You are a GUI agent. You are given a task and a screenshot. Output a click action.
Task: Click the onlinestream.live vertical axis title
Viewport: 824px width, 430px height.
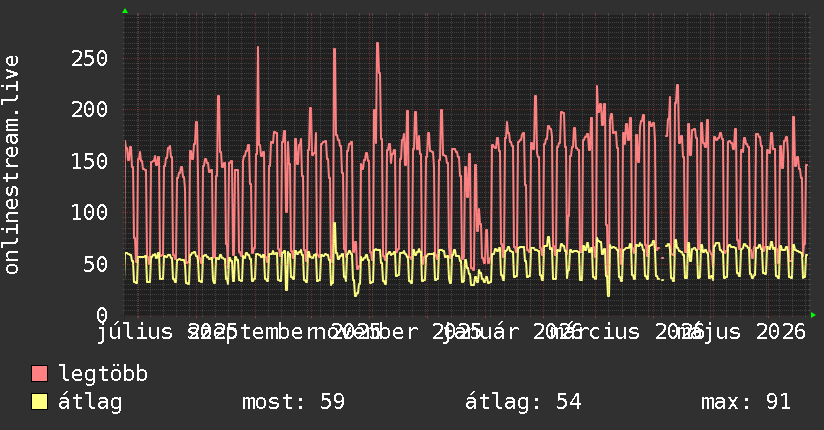(x=11, y=165)
